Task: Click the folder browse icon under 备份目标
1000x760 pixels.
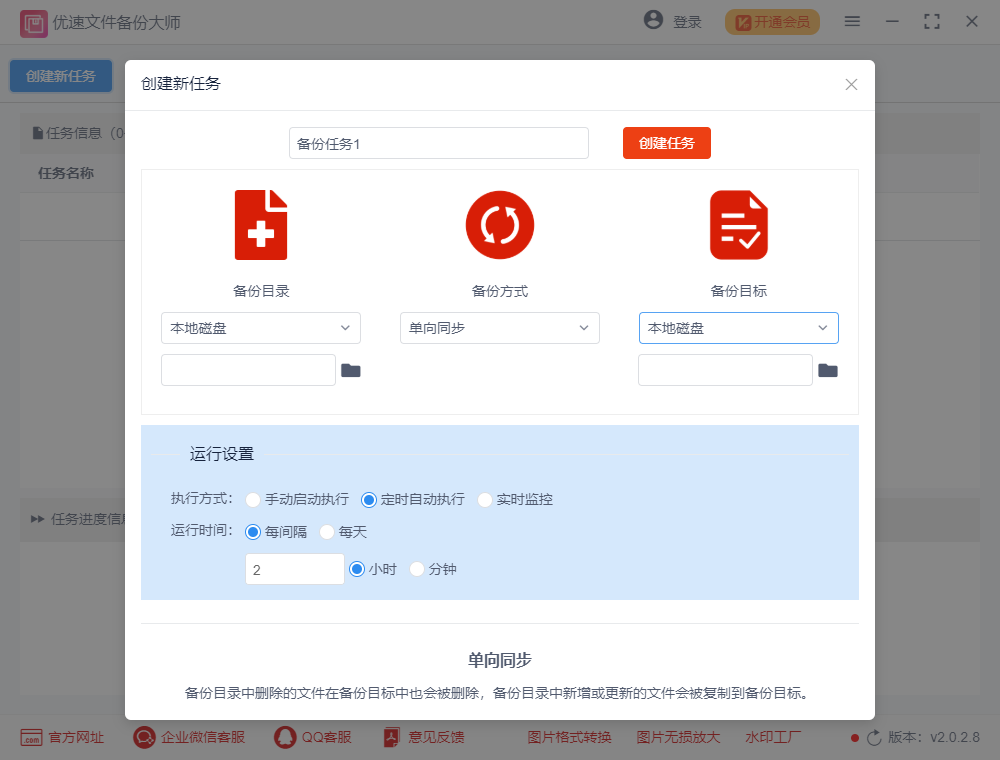Action: 828,369
